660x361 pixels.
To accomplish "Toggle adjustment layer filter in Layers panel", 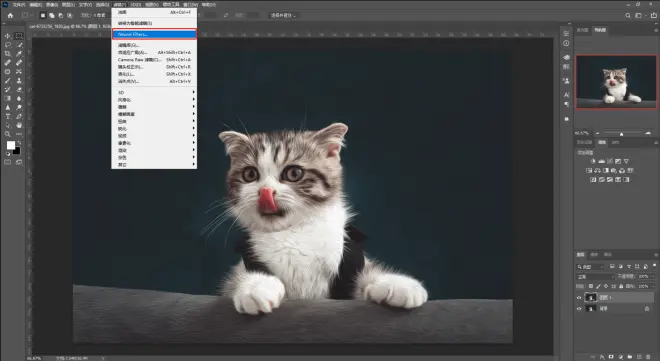I will [620, 266].
